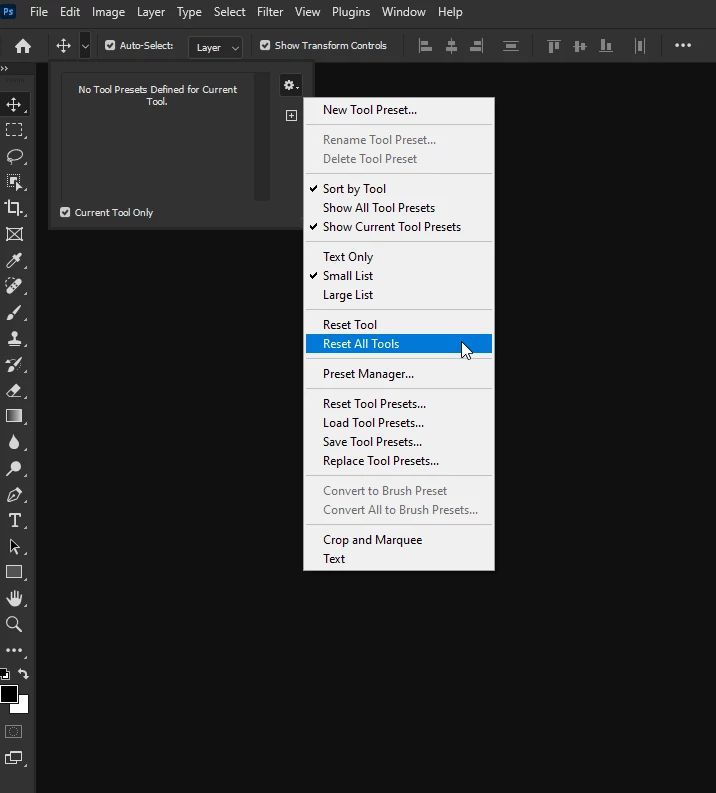Choose Reset Tool menu entry

(x=399, y=325)
